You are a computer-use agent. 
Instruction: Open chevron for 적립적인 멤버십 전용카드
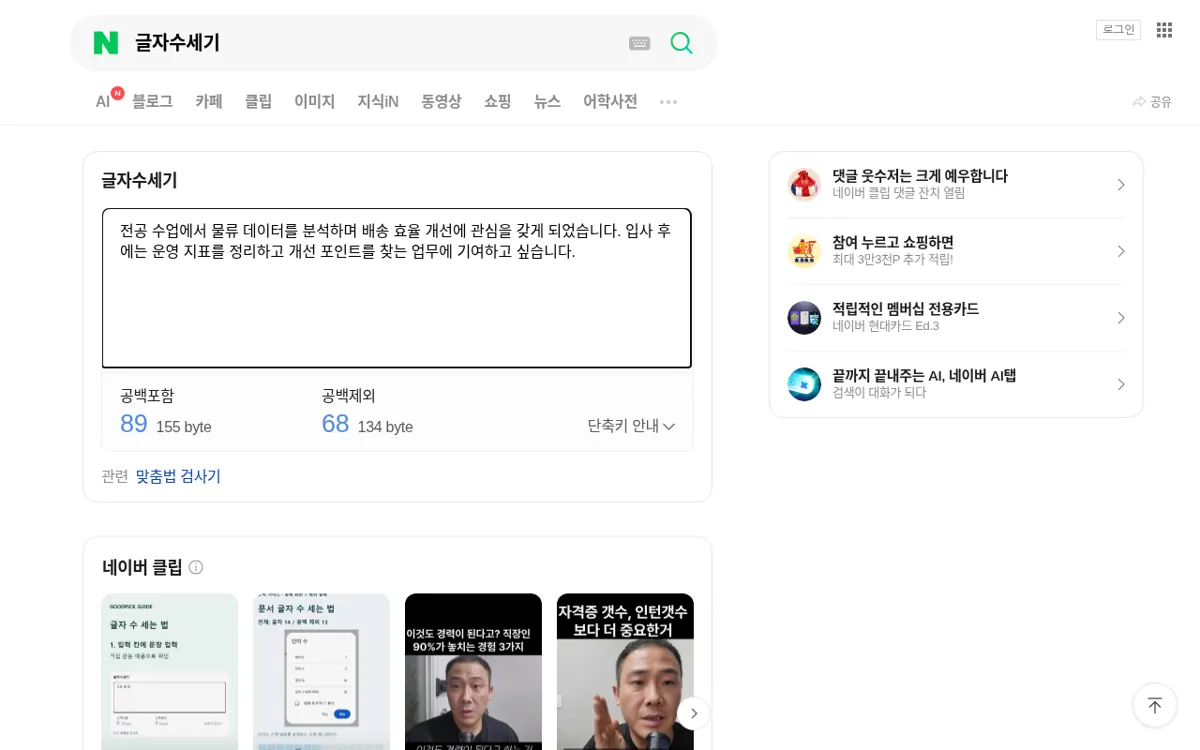point(1121,318)
